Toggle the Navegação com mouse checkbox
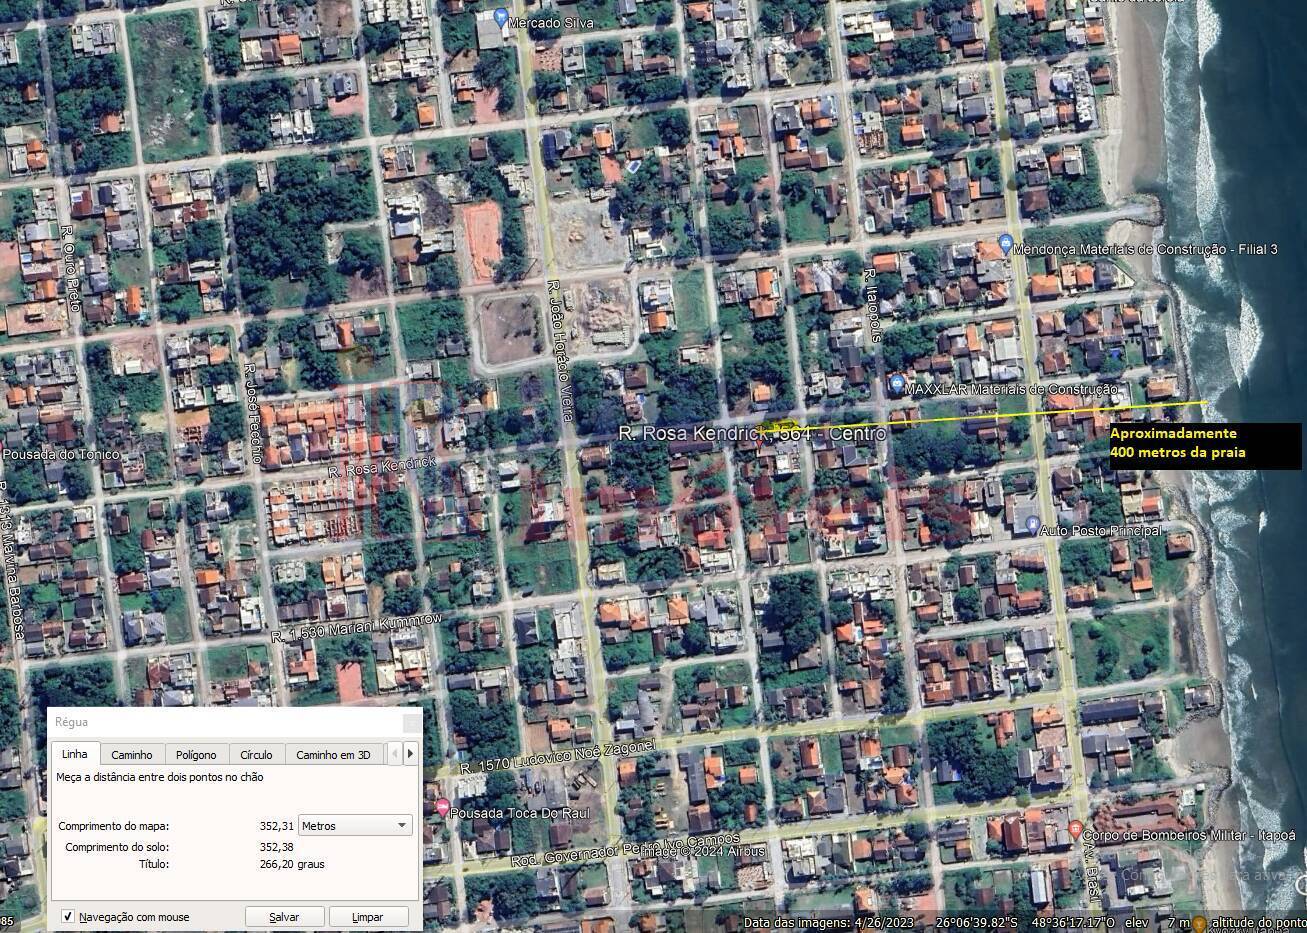Viewport: 1307px width, 933px height. click(x=68, y=916)
